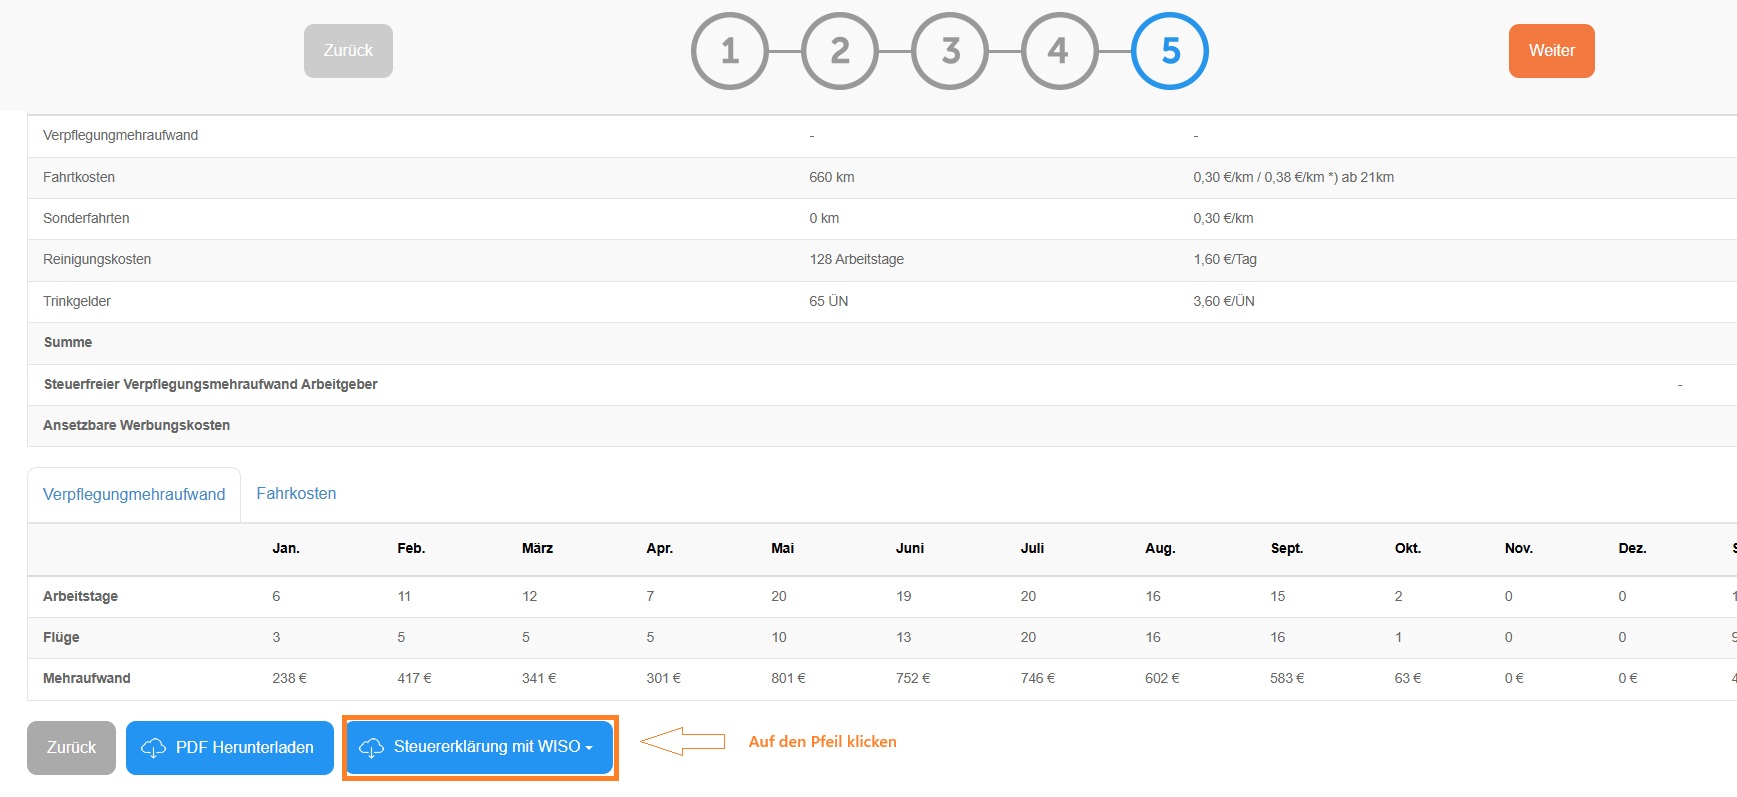
Task: Select step 4 circle
Action: (1060, 51)
